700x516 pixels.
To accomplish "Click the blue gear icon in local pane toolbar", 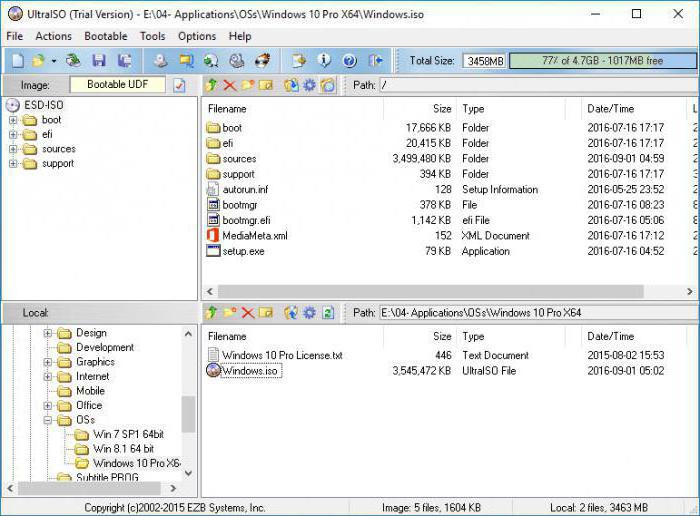I will tap(309, 312).
